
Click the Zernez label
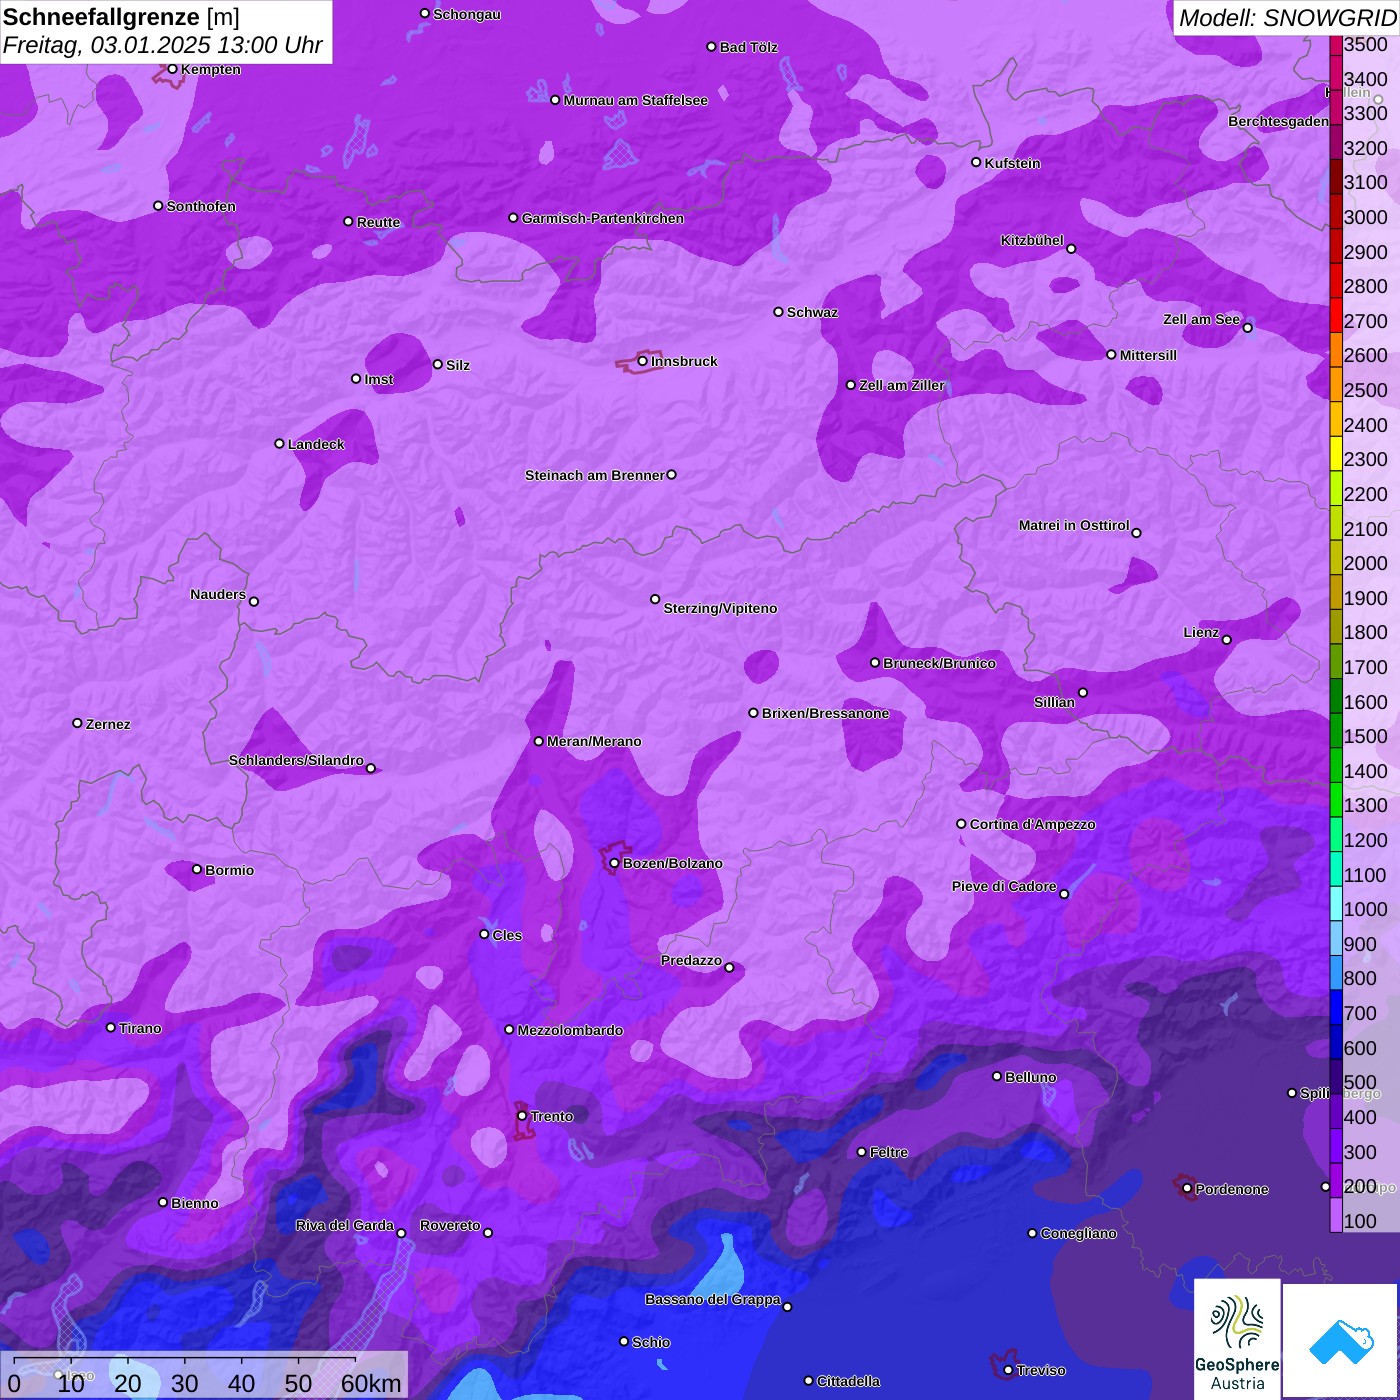[108, 724]
